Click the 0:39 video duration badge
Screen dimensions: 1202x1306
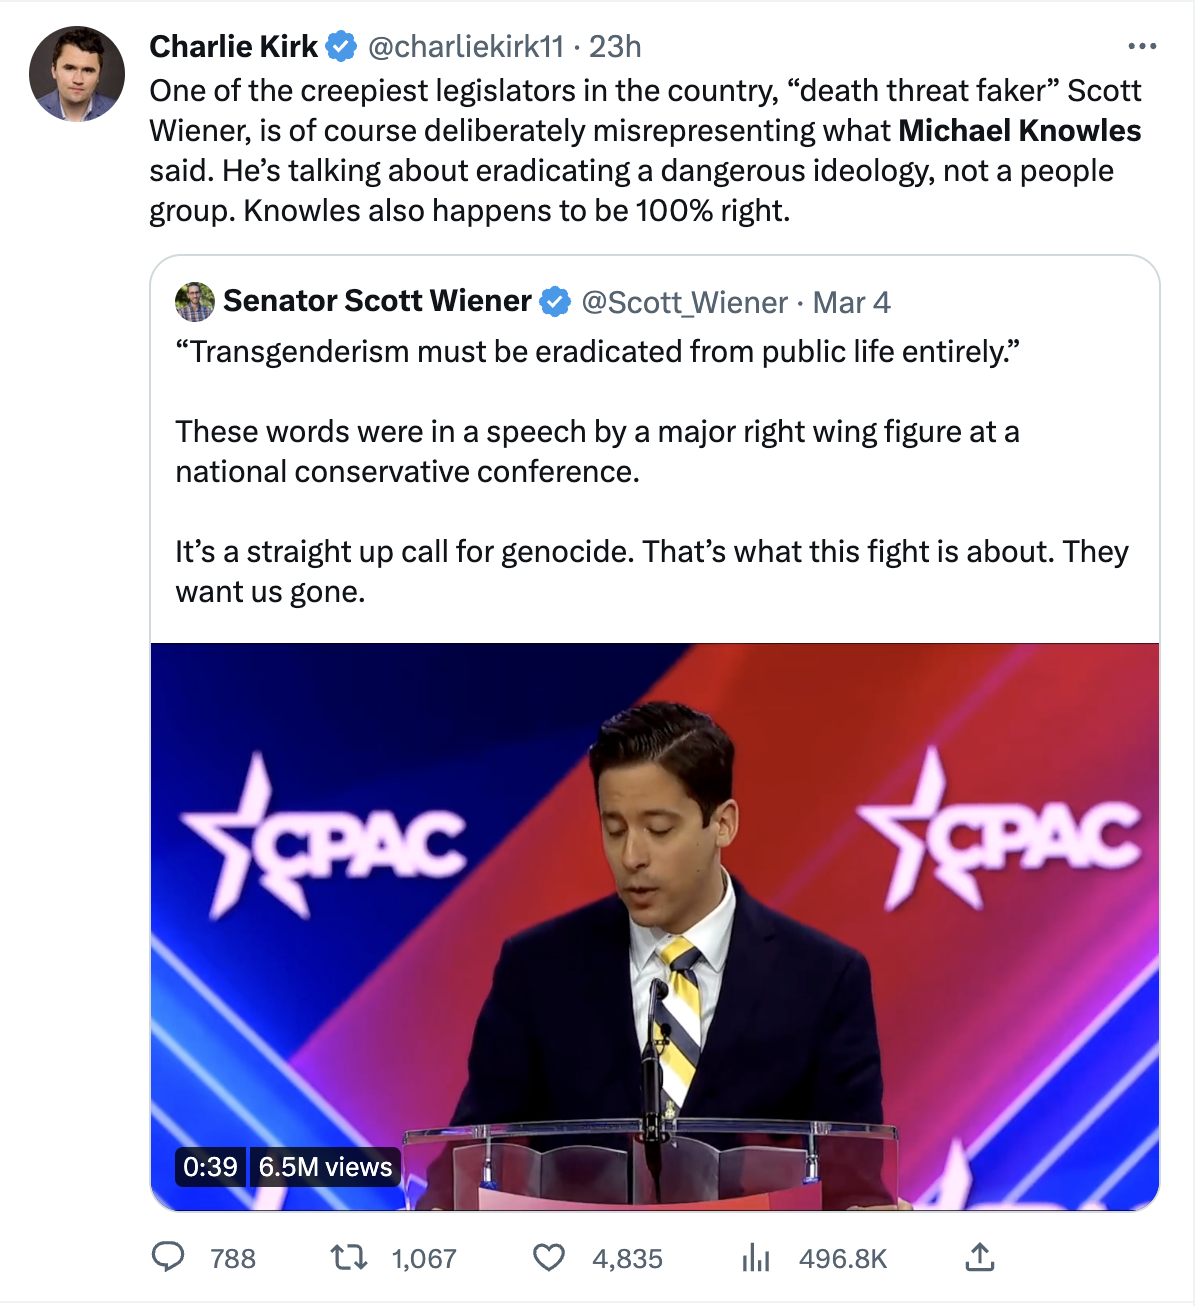210,1167
